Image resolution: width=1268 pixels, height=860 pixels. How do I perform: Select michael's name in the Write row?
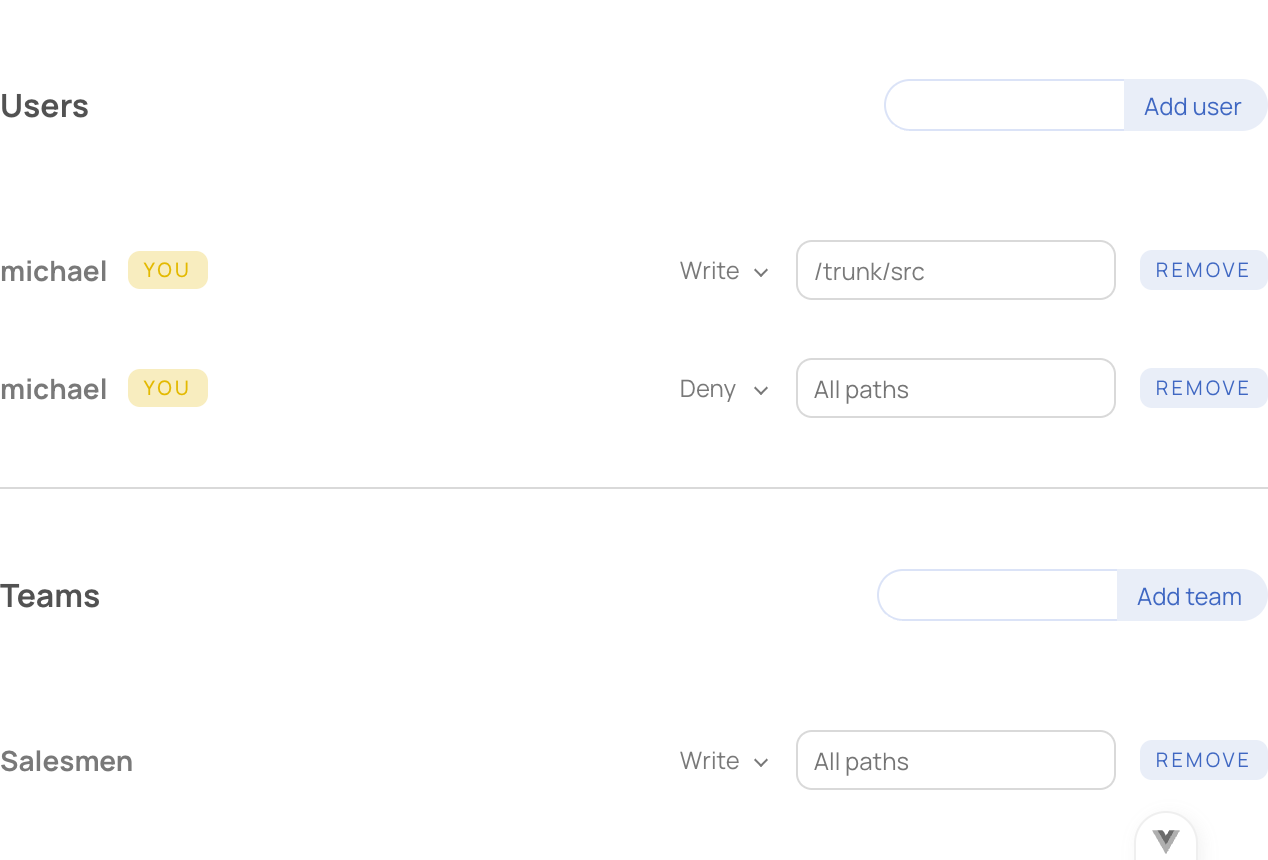(53, 271)
